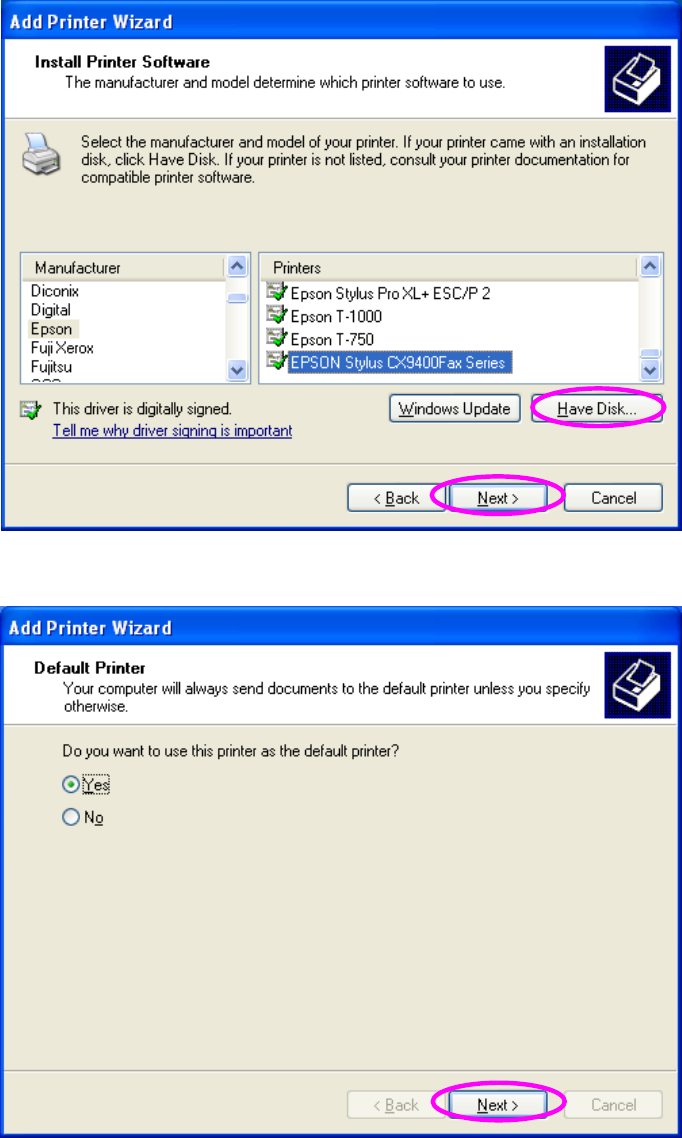Click Manufacturer list scroll down arrow
This screenshot has width=682, height=1138.
(x=237, y=370)
